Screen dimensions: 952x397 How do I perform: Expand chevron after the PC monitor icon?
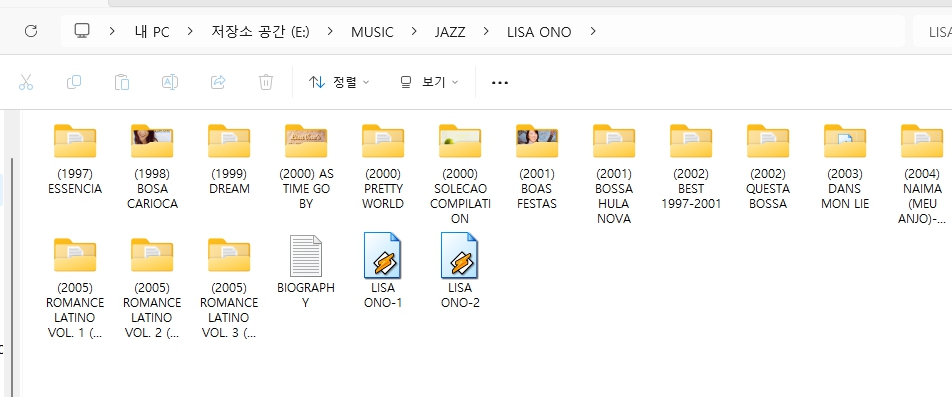coord(112,32)
